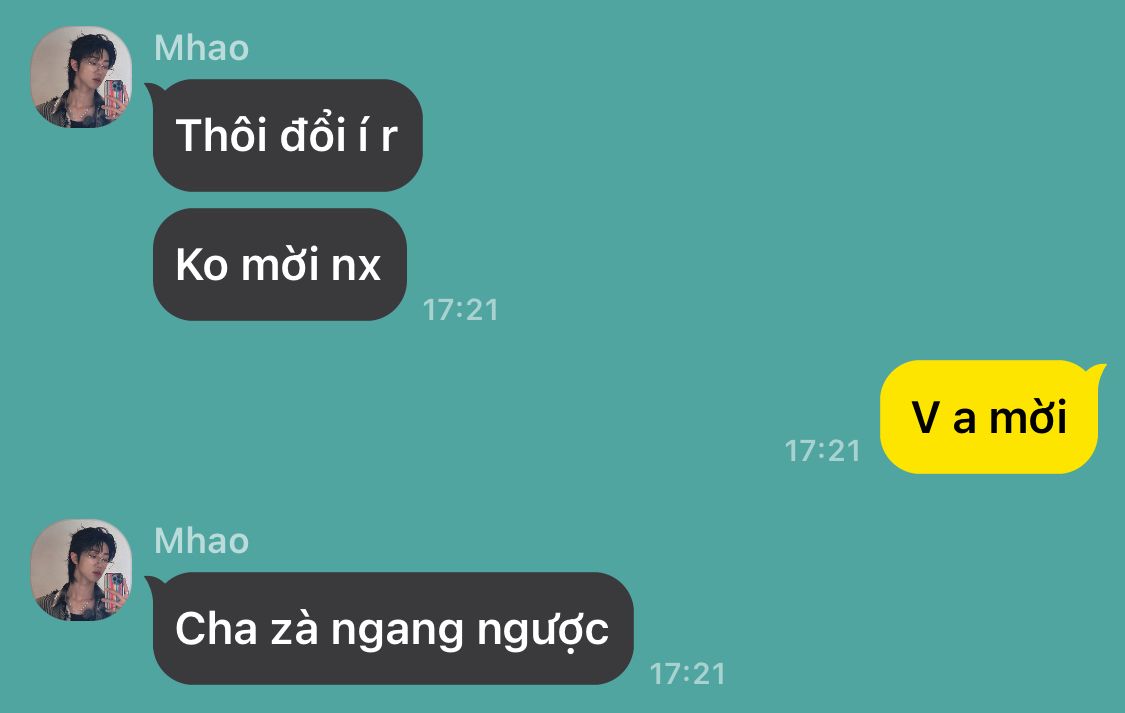Tap the "Mhao" name above "Thôi đổi í r"

(x=202, y=48)
